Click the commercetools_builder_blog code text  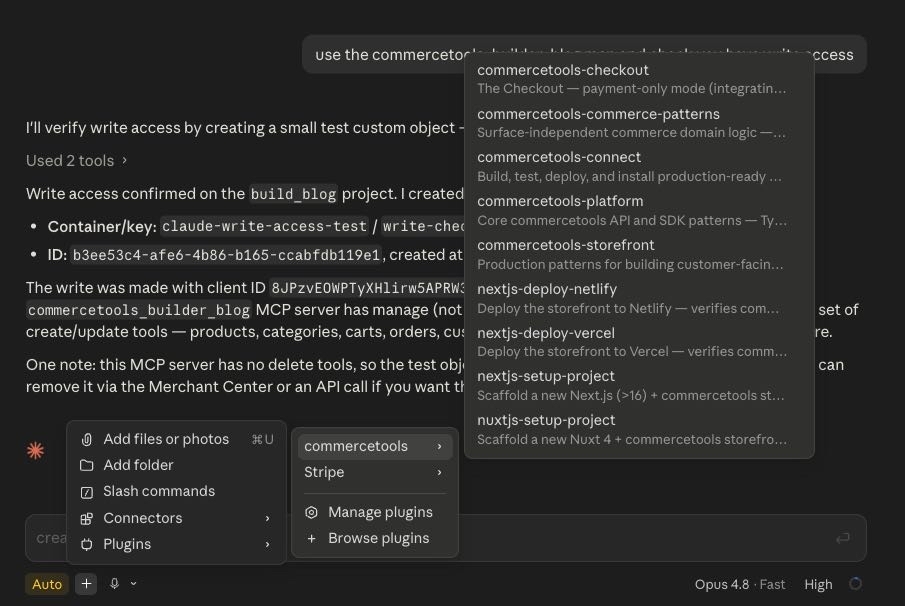pyautogui.click(x=139, y=311)
